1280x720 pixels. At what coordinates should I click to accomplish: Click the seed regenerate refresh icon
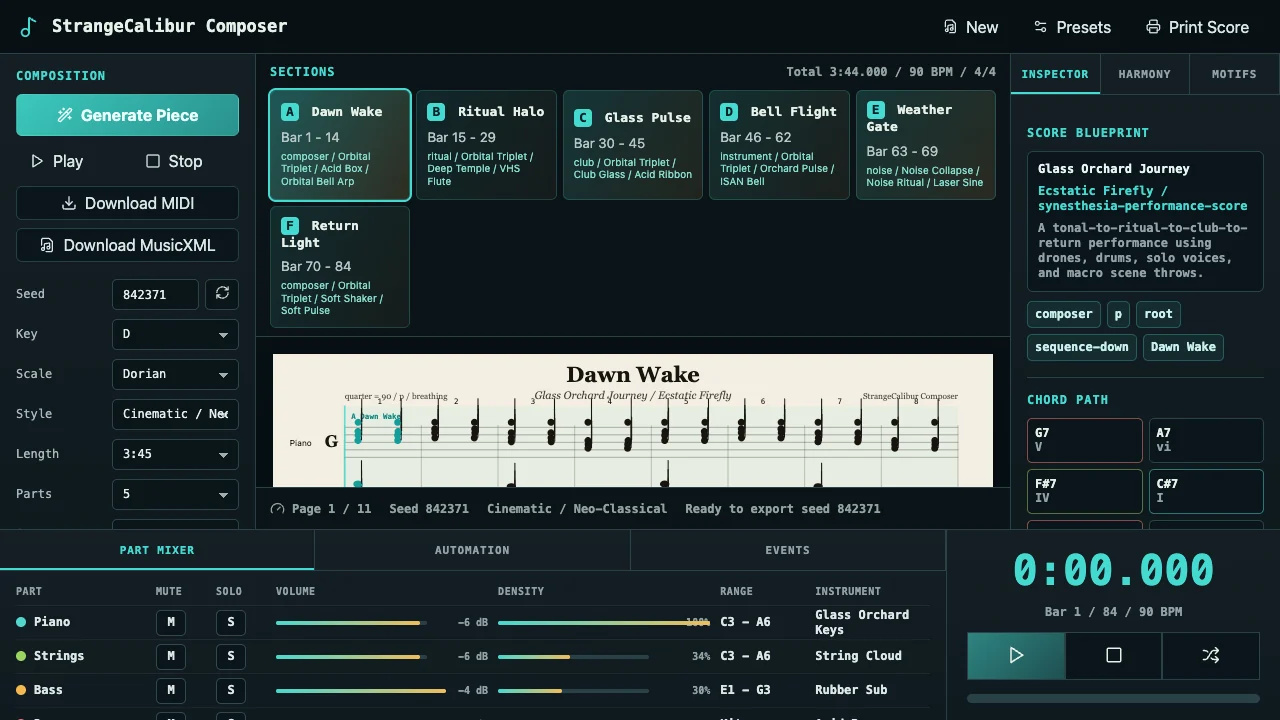222,294
